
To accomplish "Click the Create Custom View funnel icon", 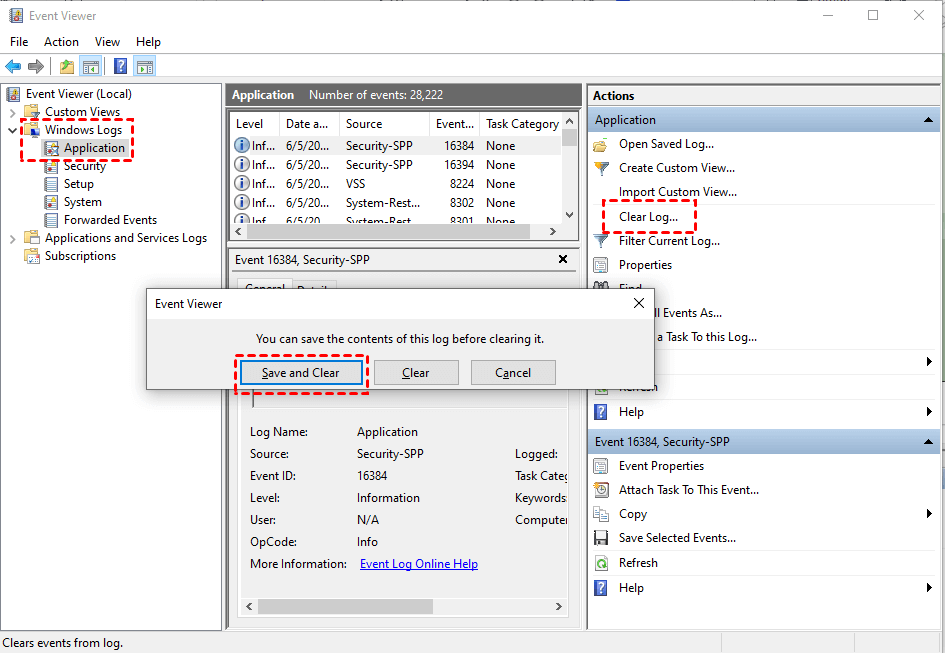I will point(601,168).
